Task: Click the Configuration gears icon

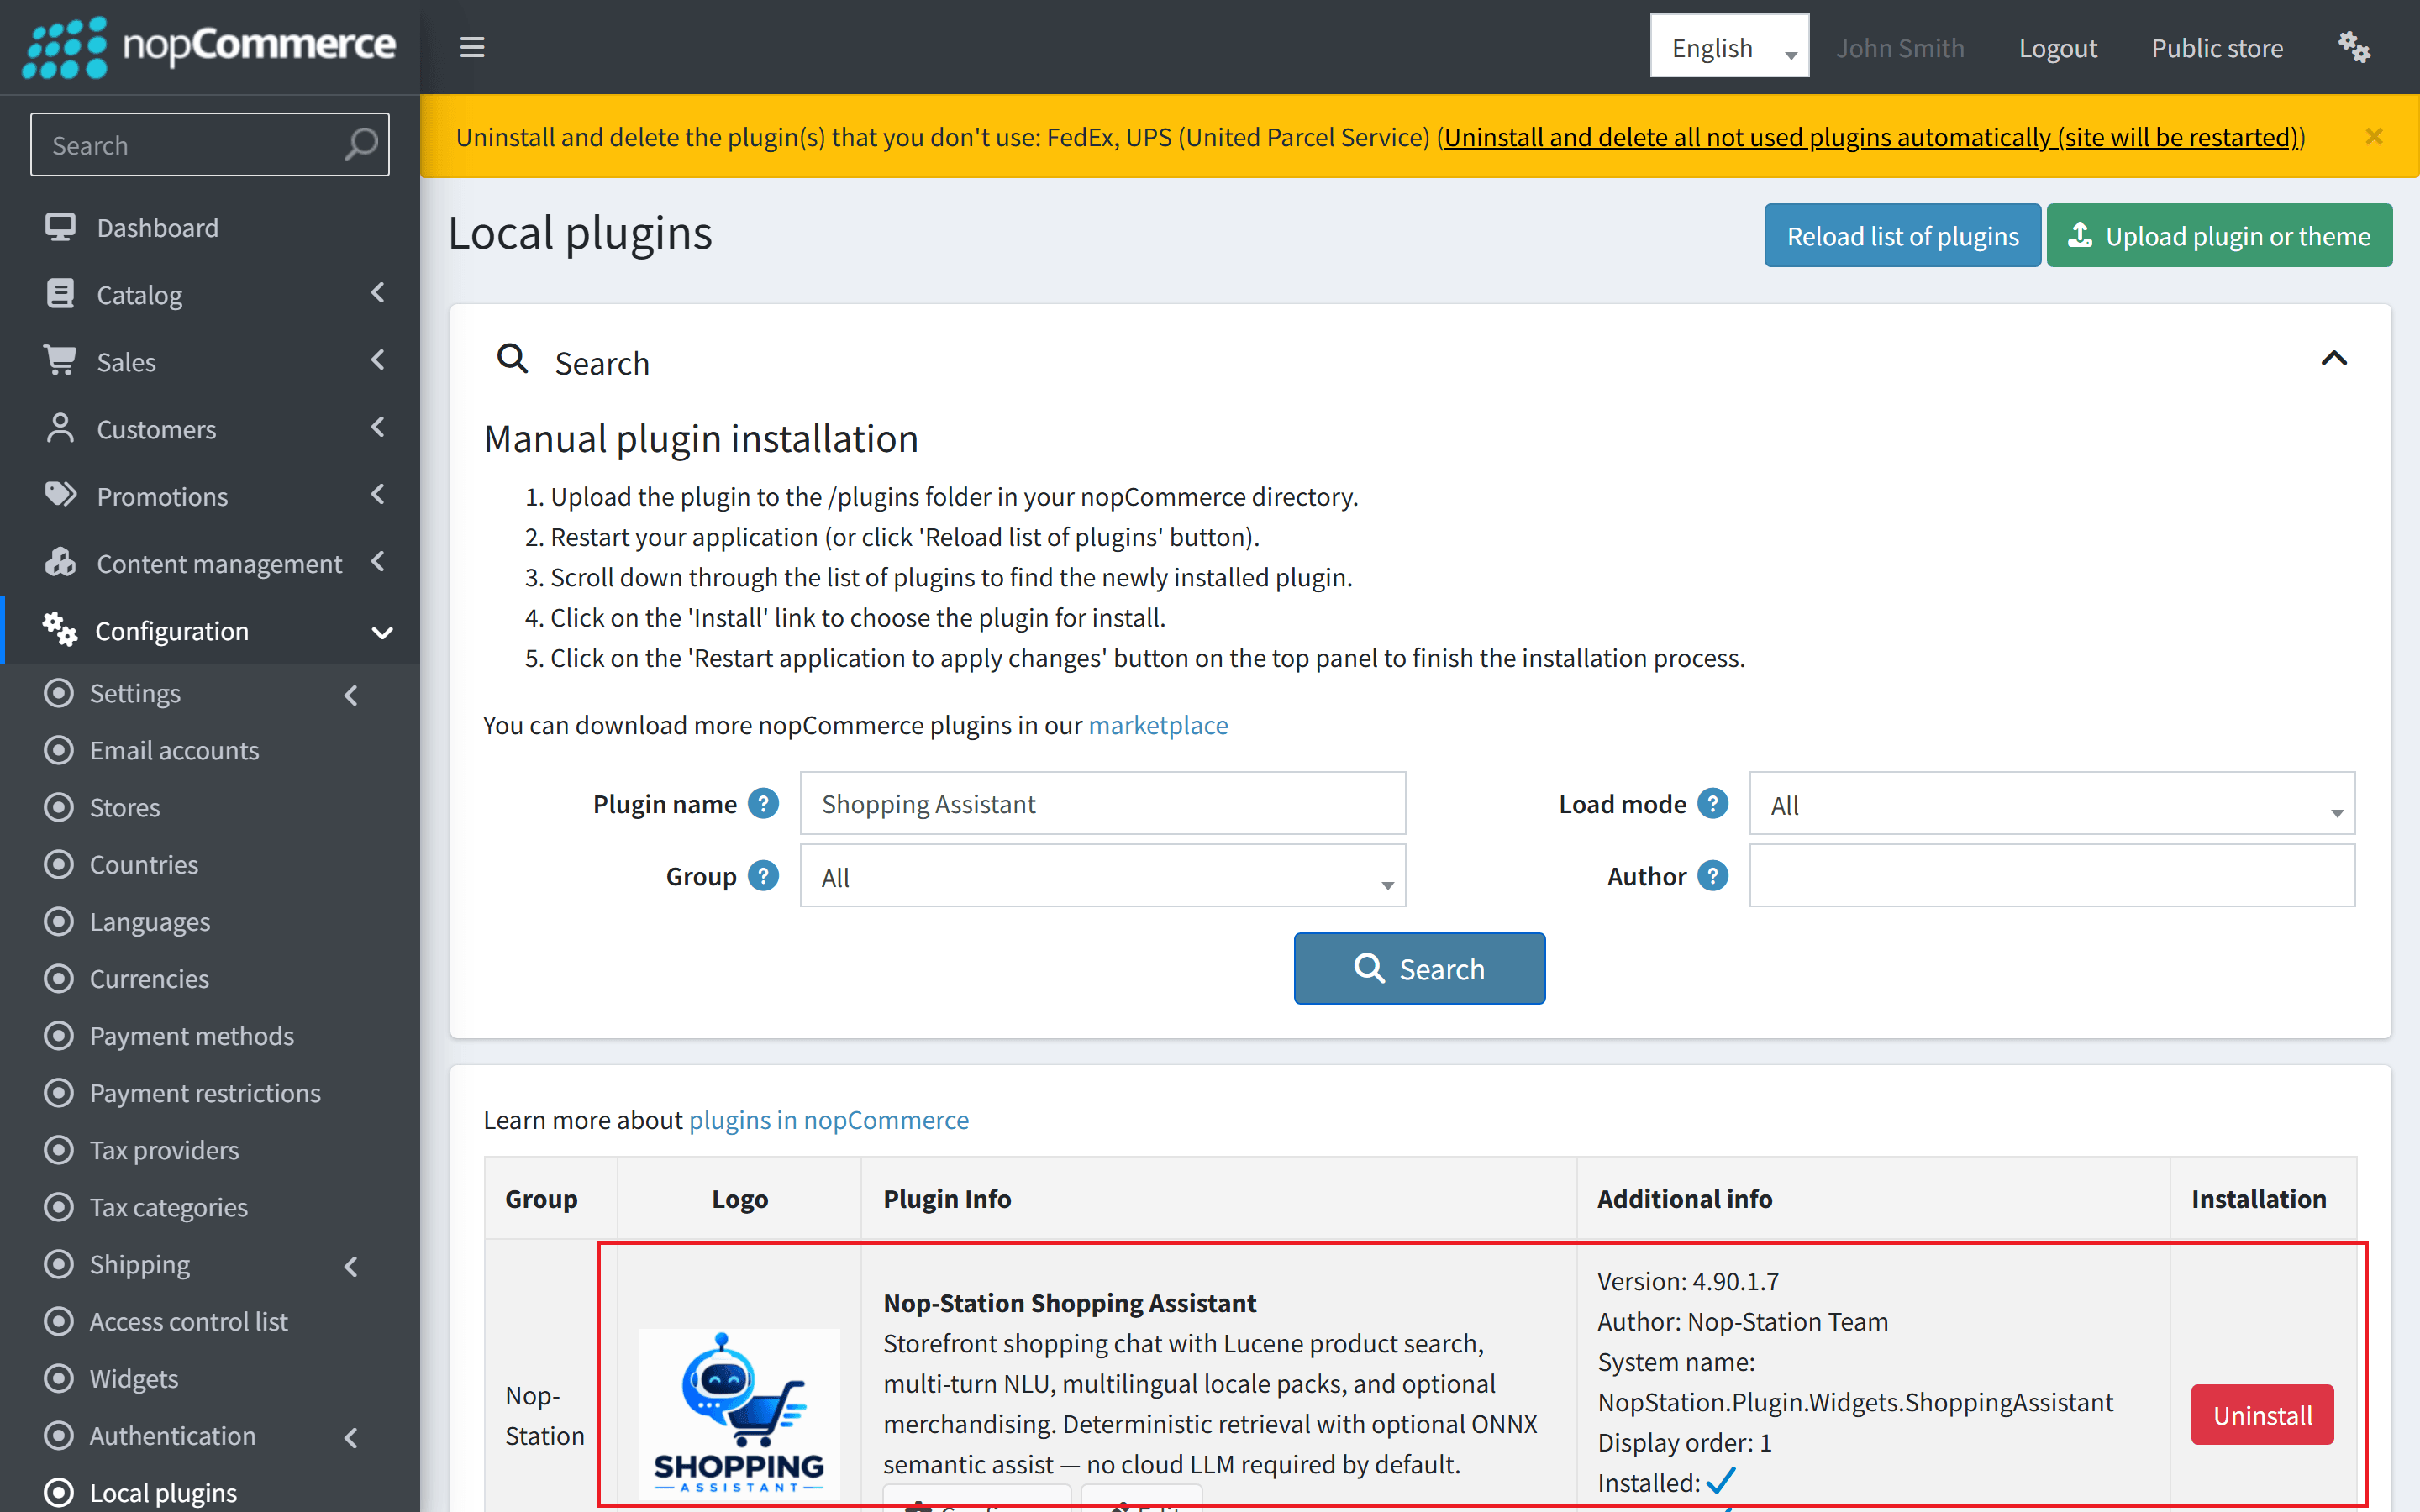Action: [60, 629]
